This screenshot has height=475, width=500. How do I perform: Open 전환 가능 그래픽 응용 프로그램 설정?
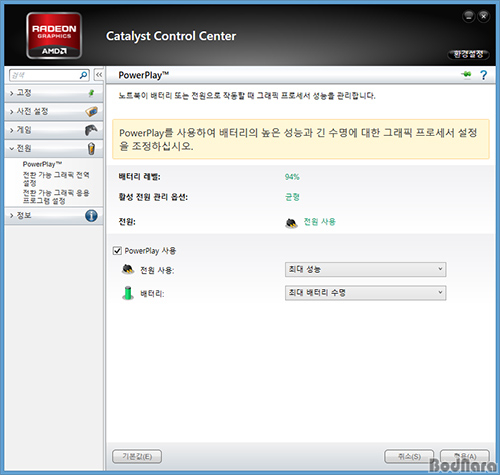click(56, 197)
